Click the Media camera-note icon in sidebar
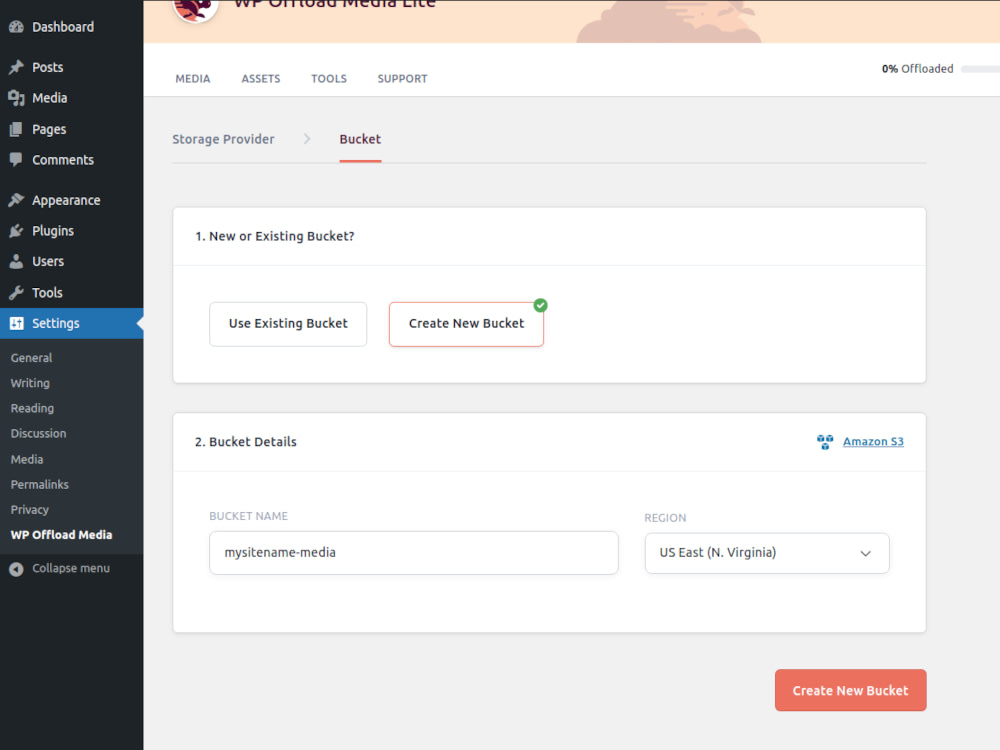1000x750 pixels. pyautogui.click(x=16, y=98)
